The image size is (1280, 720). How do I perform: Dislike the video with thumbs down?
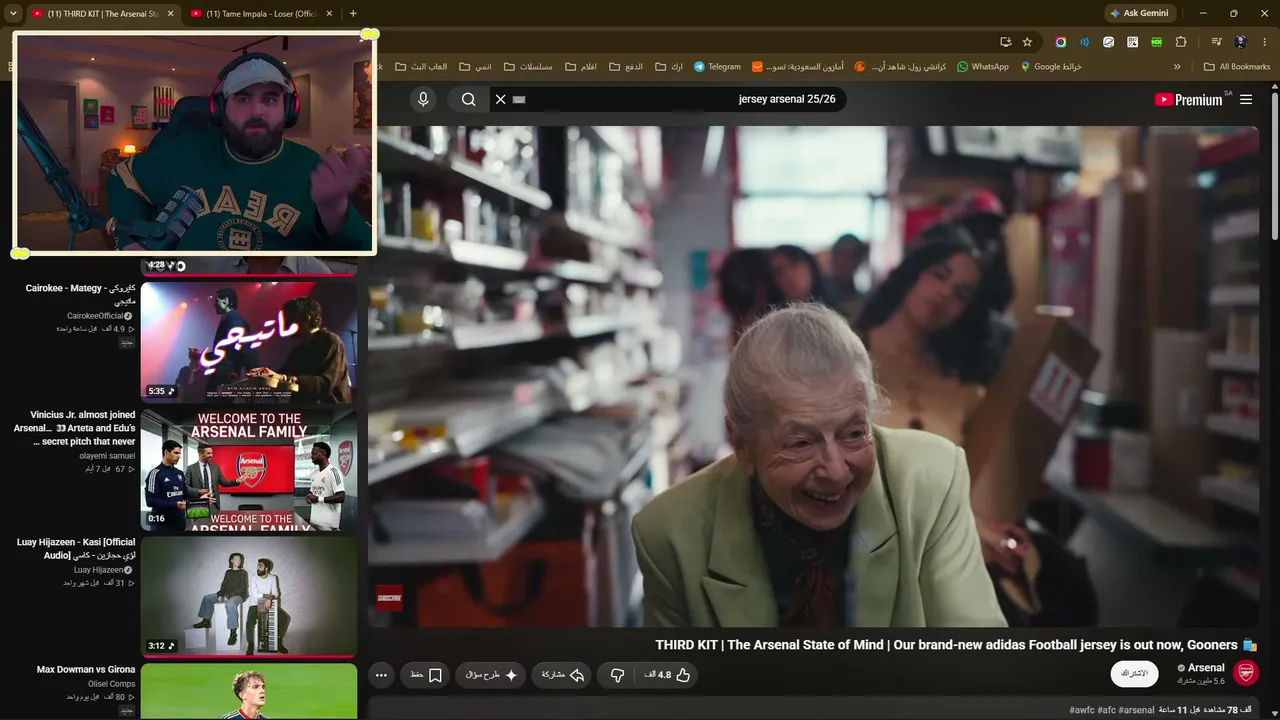tap(617, 675)
